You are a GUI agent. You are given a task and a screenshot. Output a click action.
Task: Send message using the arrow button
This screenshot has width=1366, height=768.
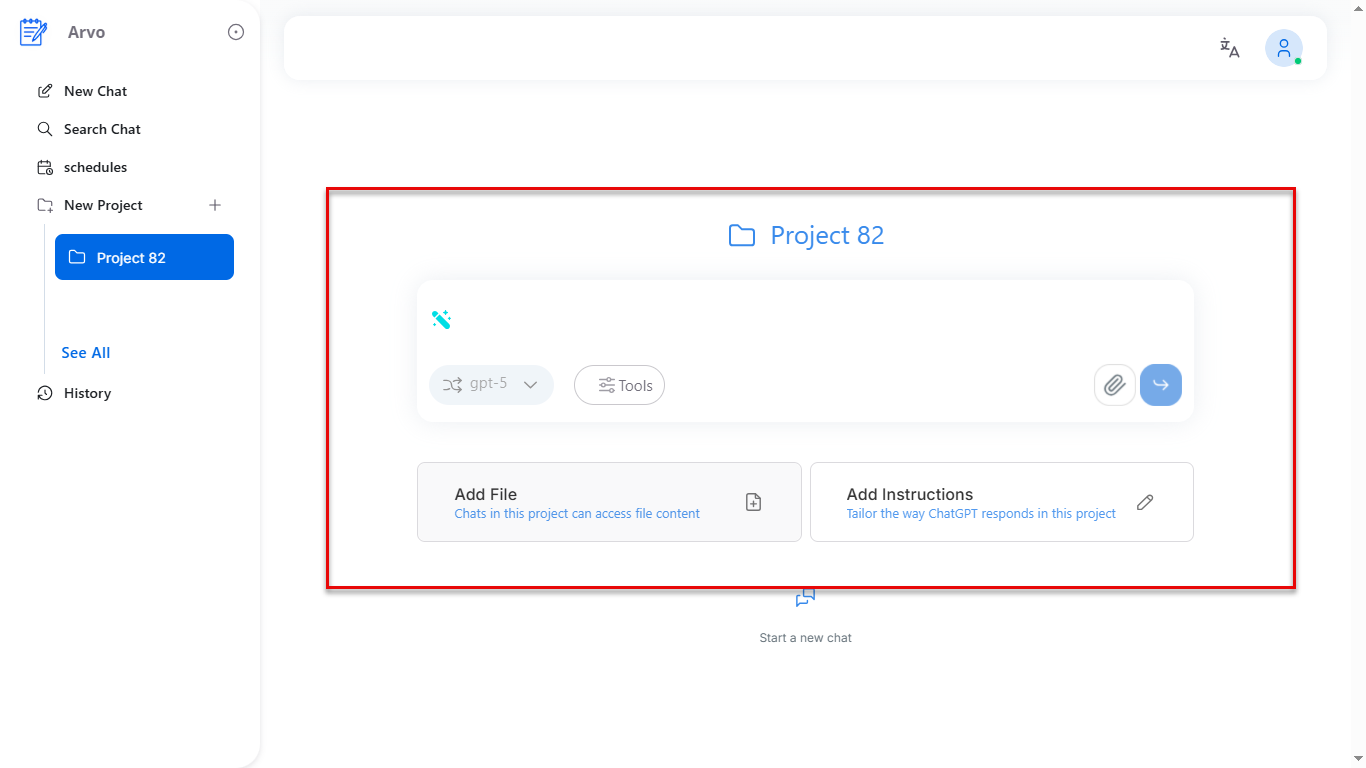click(1160, 385)
